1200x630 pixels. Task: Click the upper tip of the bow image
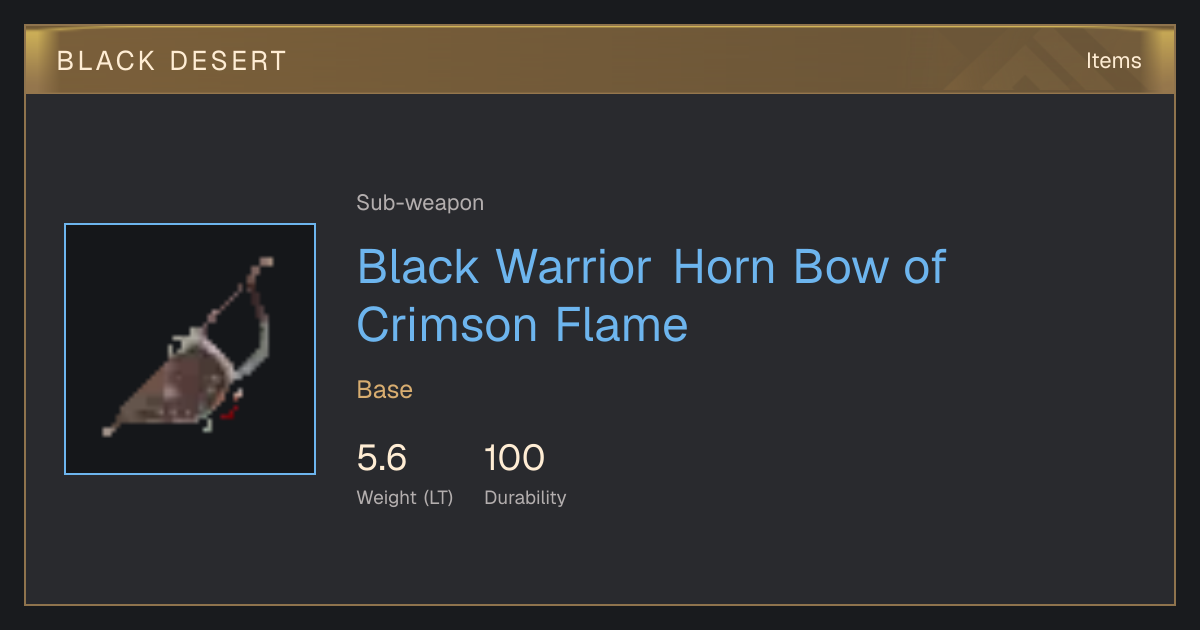pyautogui.click(x=265, y=262)
